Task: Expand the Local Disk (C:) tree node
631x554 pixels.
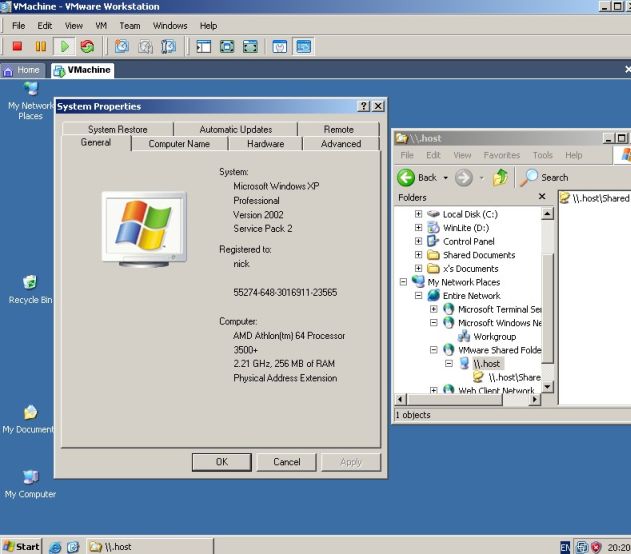Action: pyautogui.click(x=418, y=214)
